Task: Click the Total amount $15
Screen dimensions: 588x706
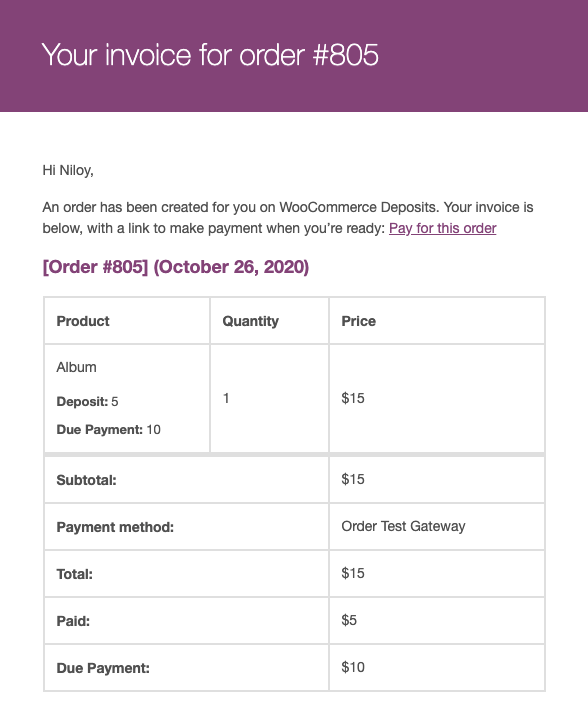Action: click(x=353, y=573)
